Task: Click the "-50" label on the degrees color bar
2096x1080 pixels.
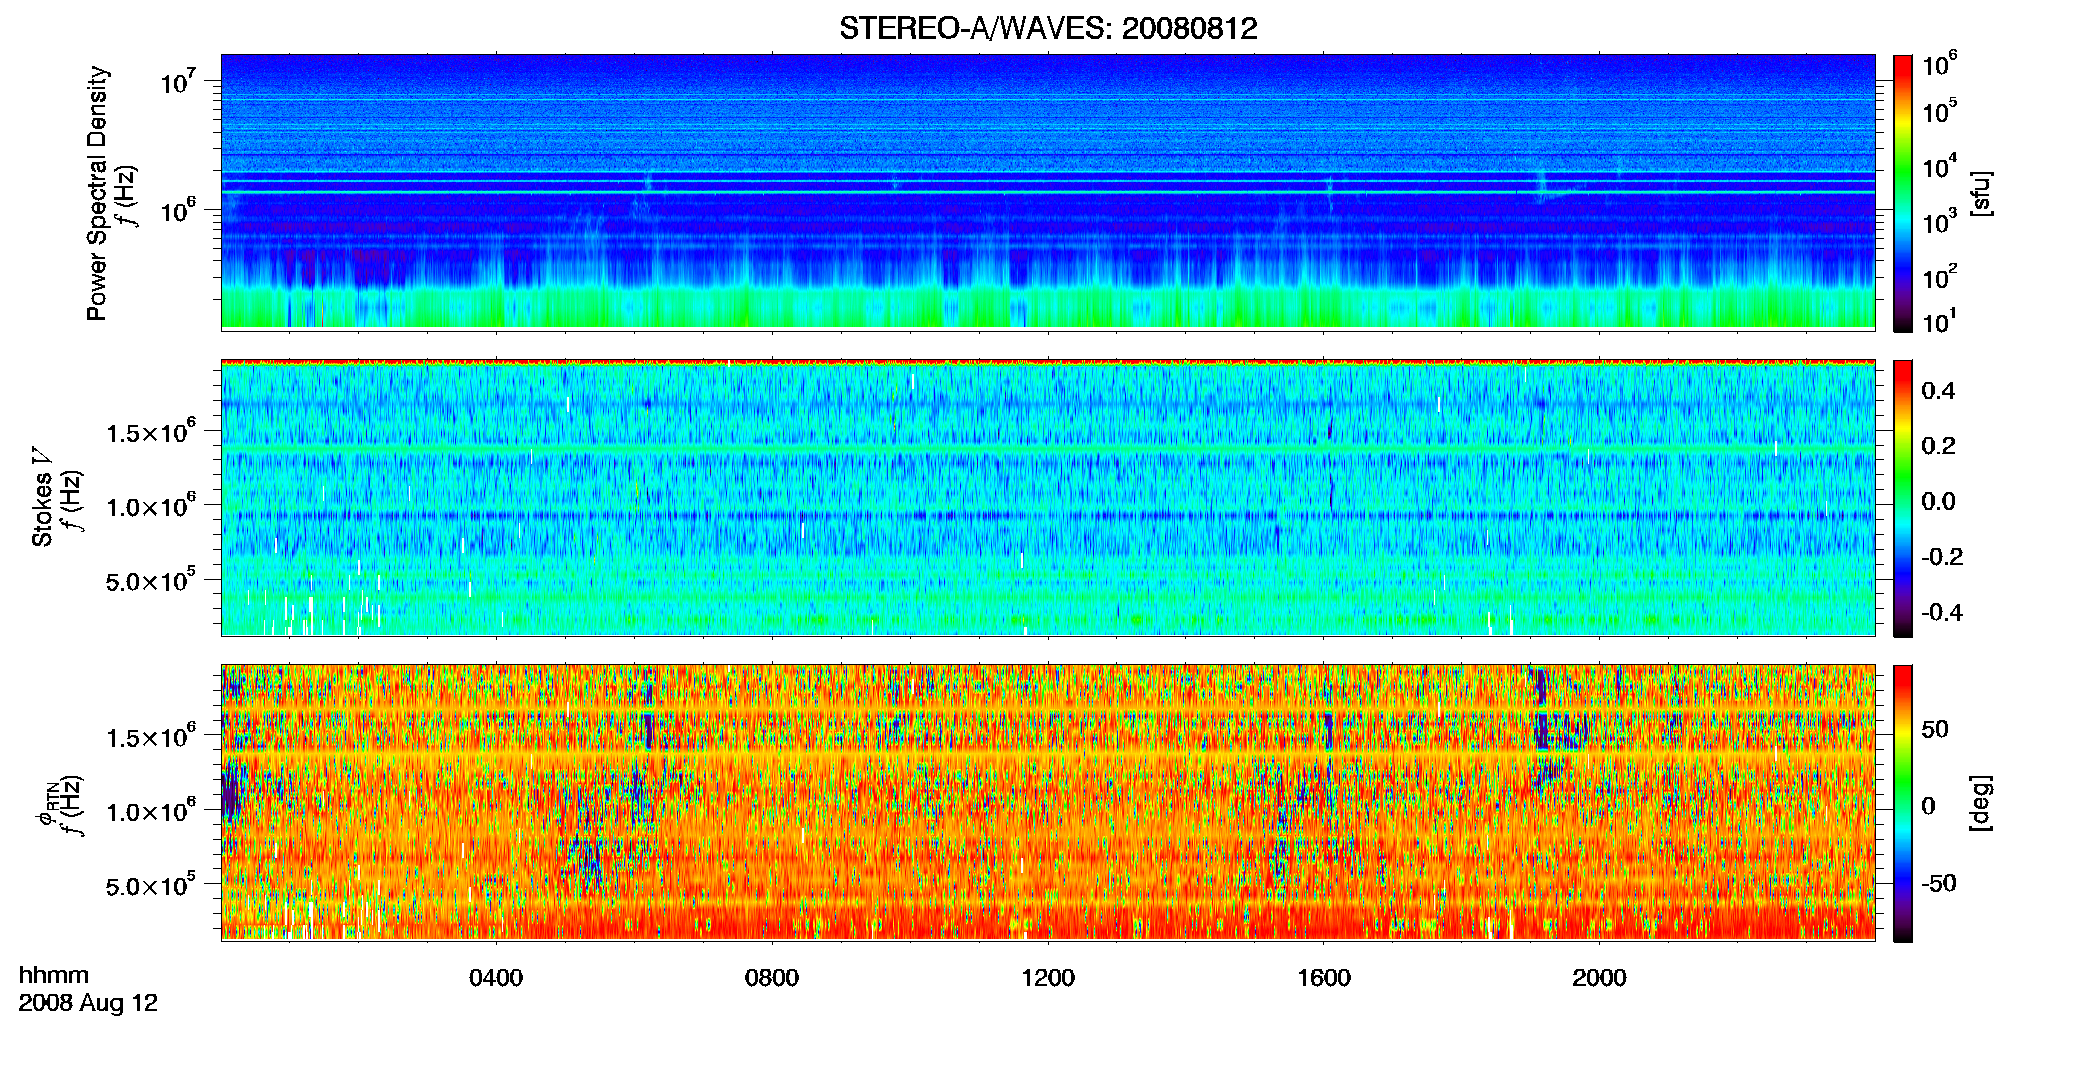Action: coord(1939,883)
